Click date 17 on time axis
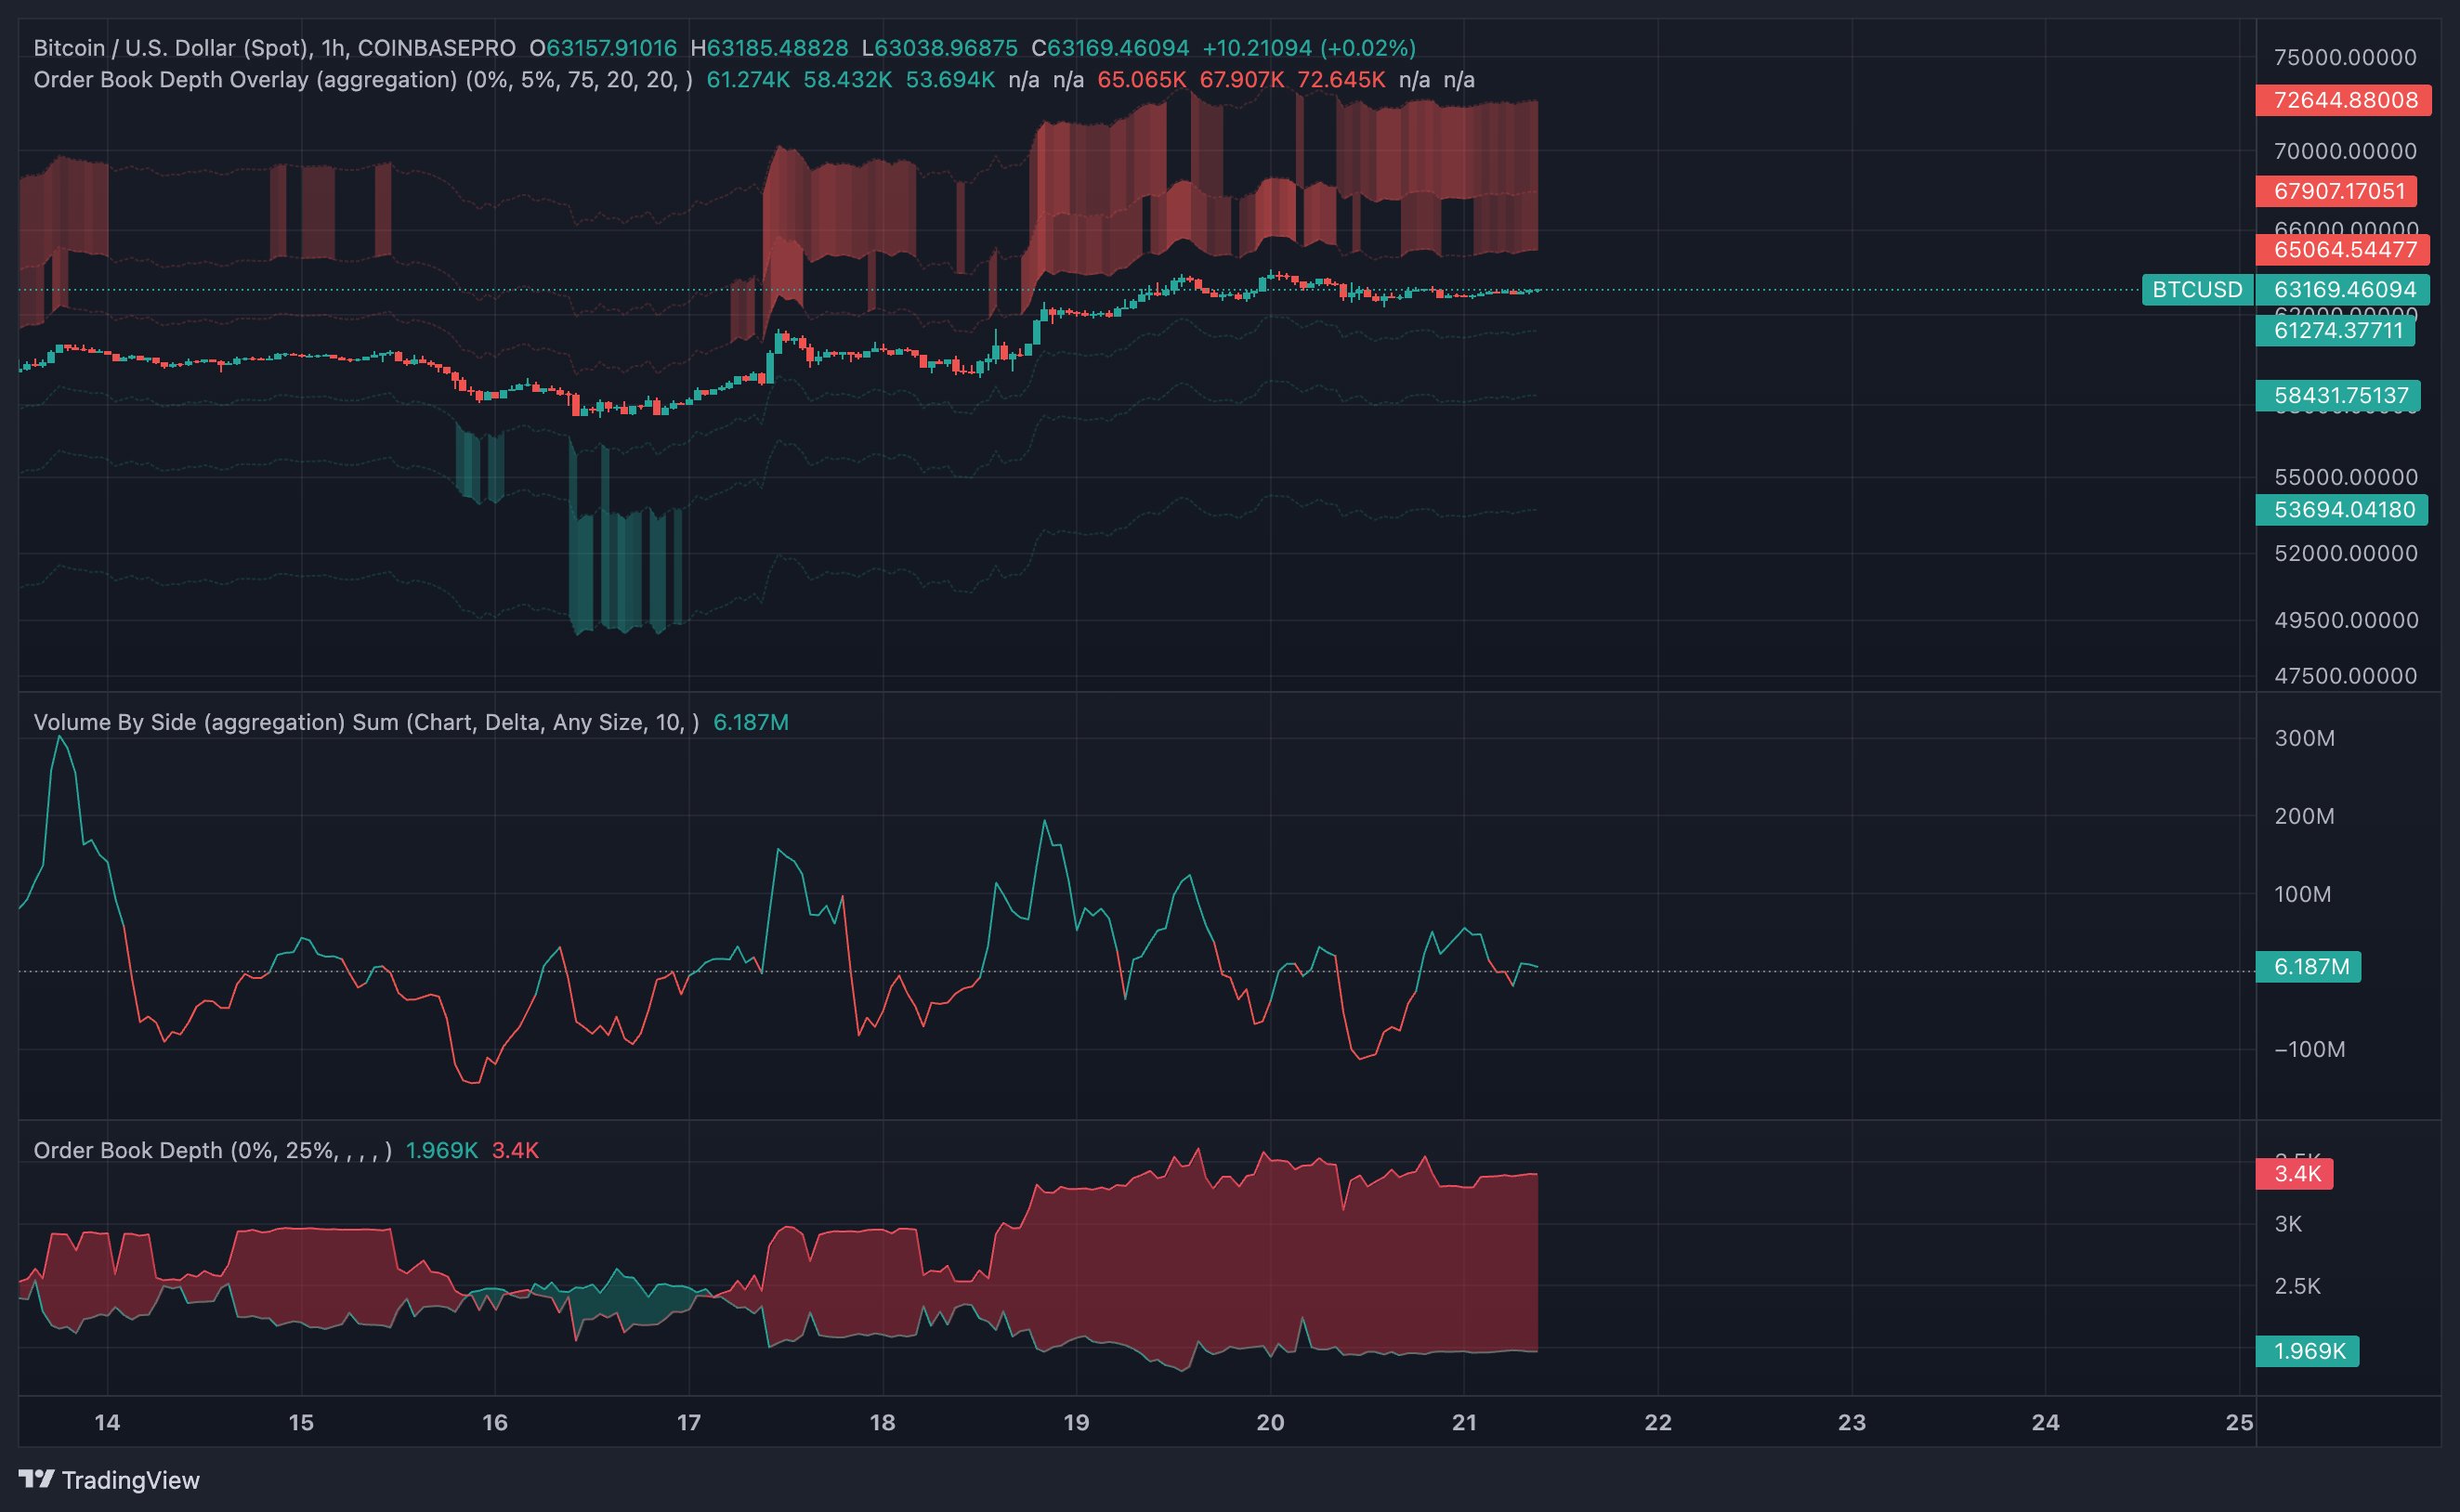 [689, 1422]
